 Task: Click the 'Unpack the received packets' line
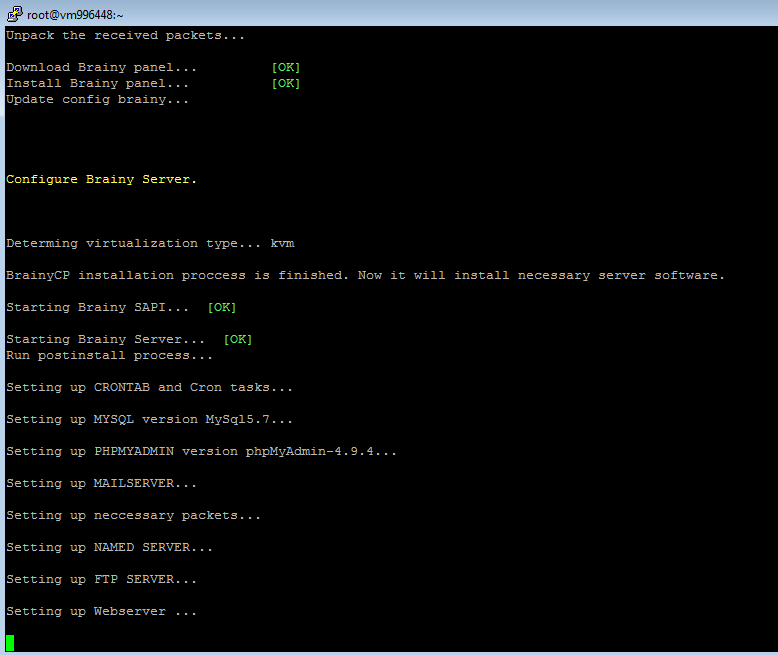[125, 36]
